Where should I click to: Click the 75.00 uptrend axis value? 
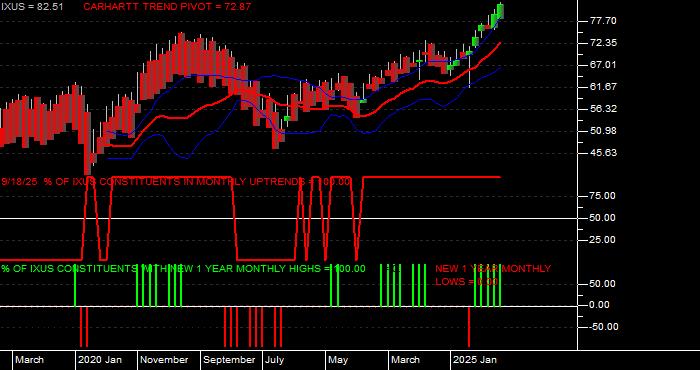click(604, 196)
